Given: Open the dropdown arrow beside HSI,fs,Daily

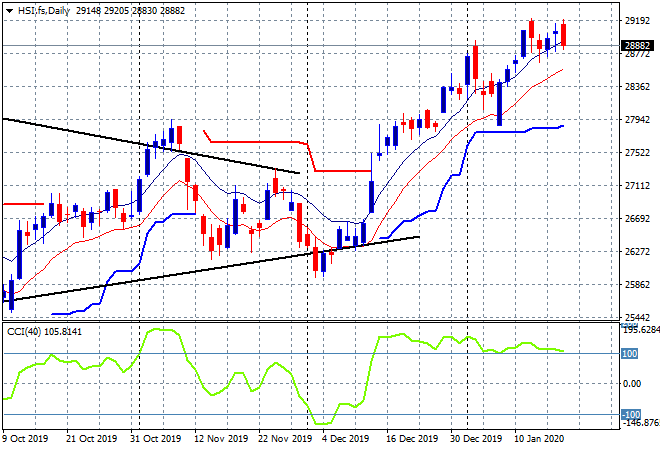Looking at the screenshot, I should (9, 11).
